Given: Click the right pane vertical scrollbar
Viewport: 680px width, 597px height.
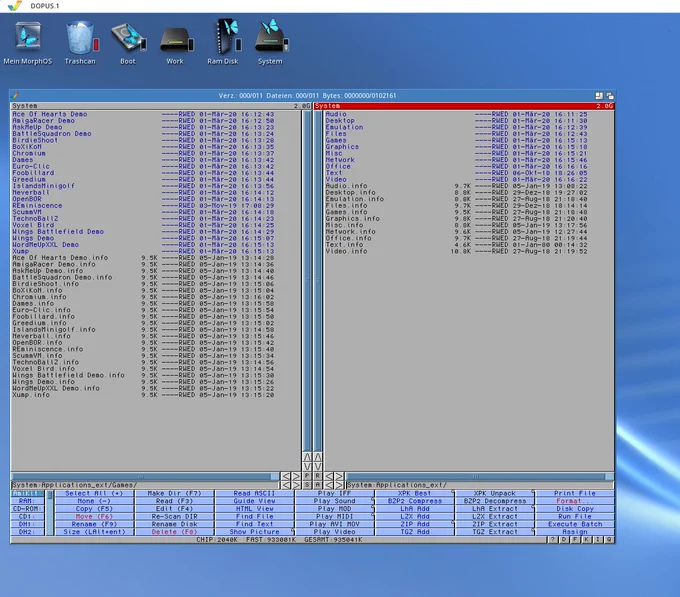Looking at the screenshot, I should coord(317,281).
